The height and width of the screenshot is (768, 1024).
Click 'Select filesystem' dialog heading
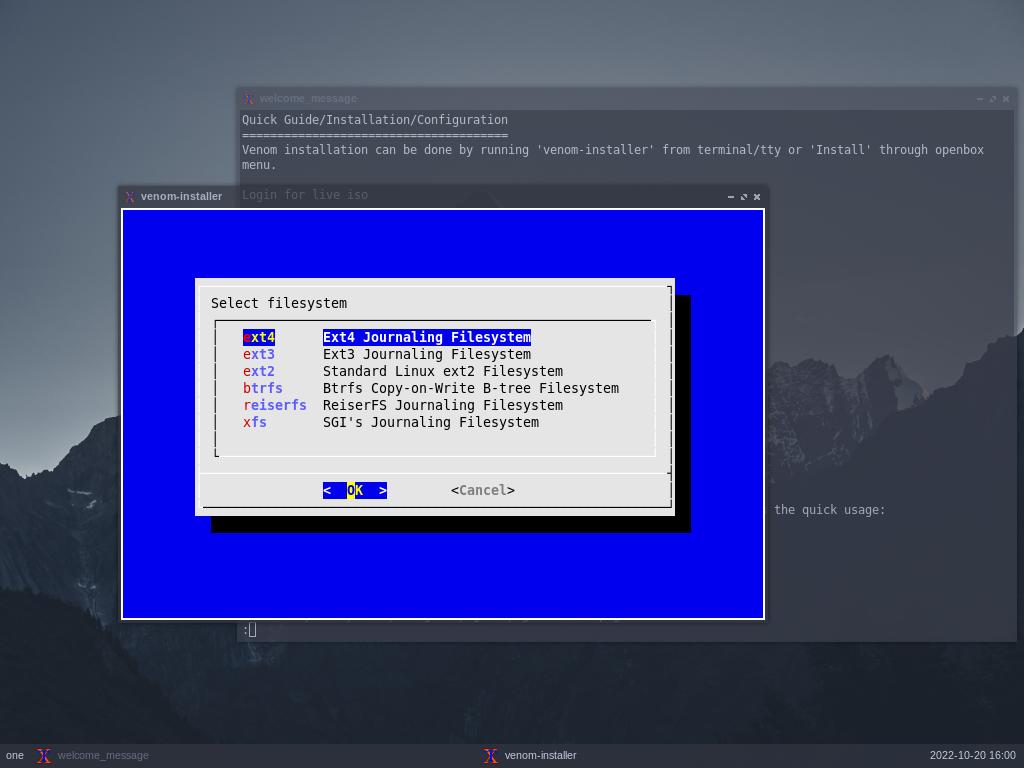pyautogui.click(x=279, y=303)
